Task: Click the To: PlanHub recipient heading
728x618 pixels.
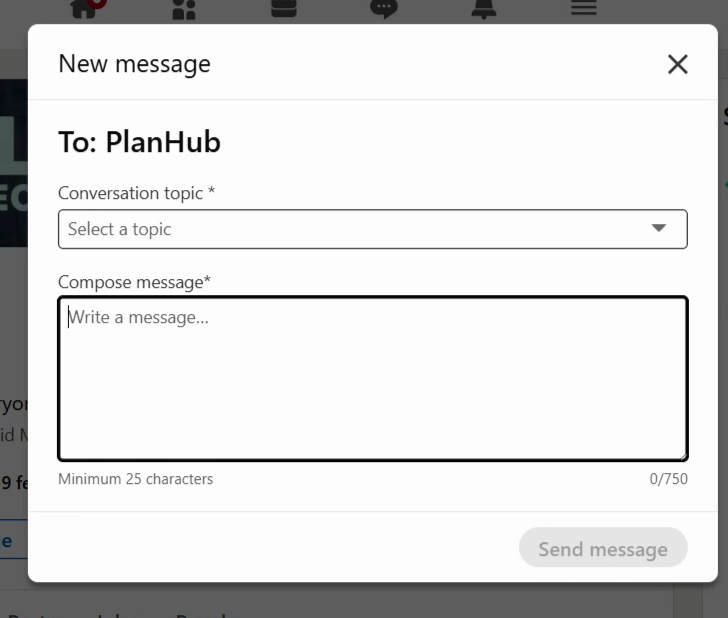Action: (x=139, y=142)
